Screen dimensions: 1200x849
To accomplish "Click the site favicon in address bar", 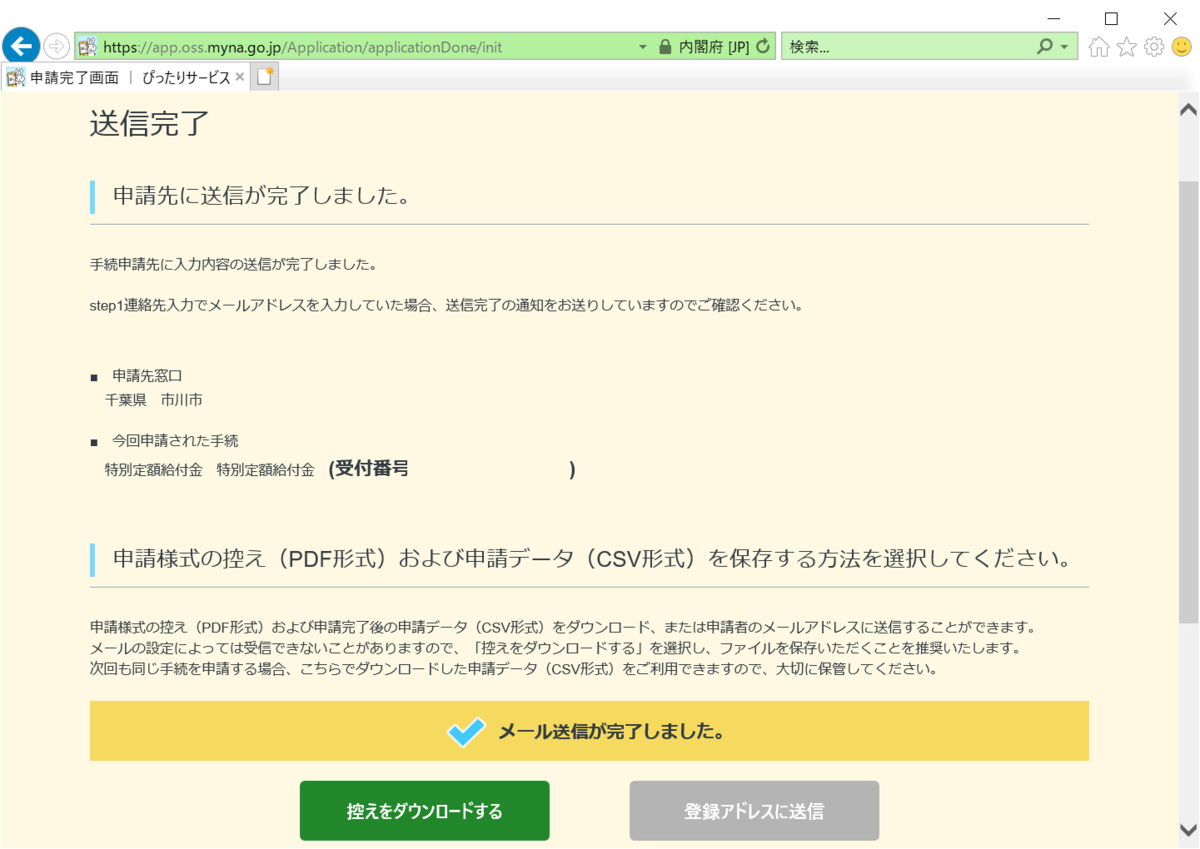I will 88,46.
